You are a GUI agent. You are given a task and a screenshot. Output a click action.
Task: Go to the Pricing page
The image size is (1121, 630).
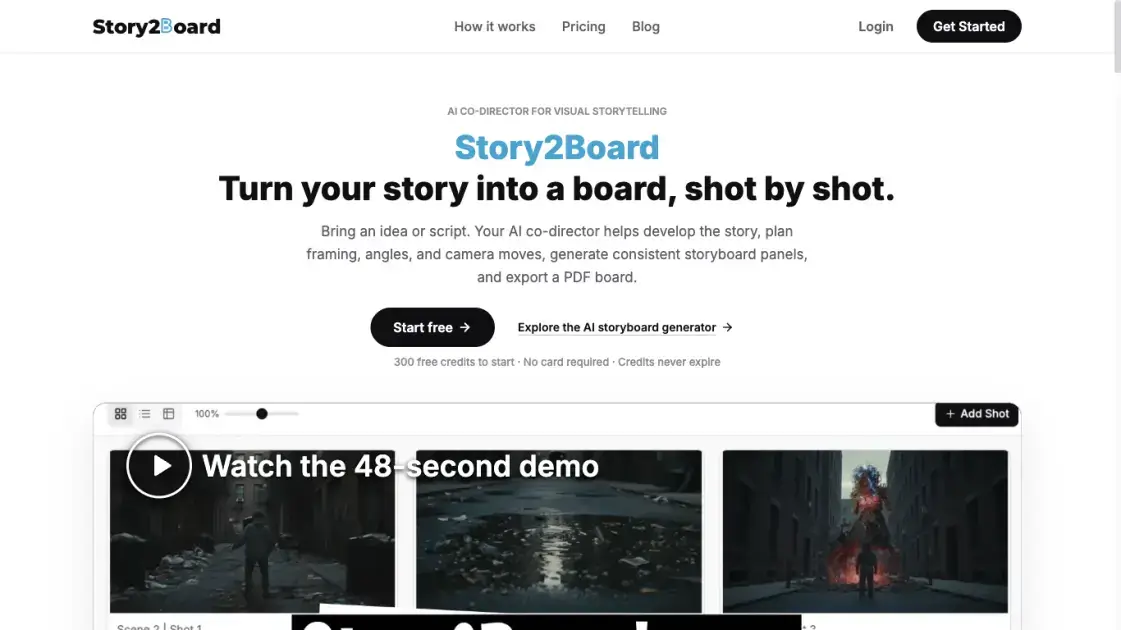pos(583,26)
